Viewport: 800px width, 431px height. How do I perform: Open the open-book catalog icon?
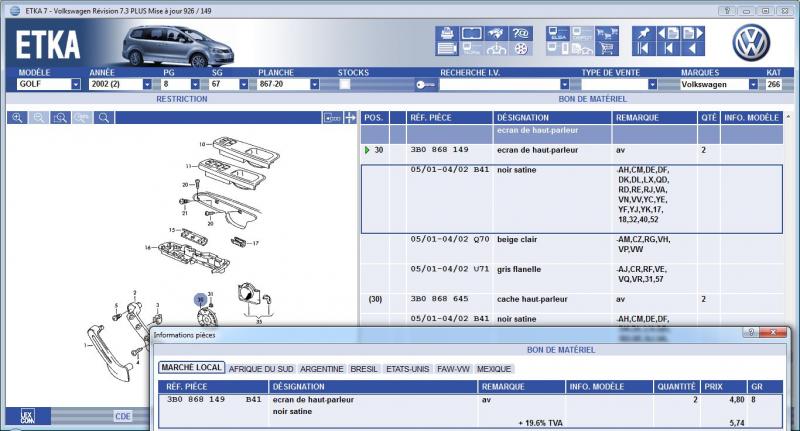[471, 34]
